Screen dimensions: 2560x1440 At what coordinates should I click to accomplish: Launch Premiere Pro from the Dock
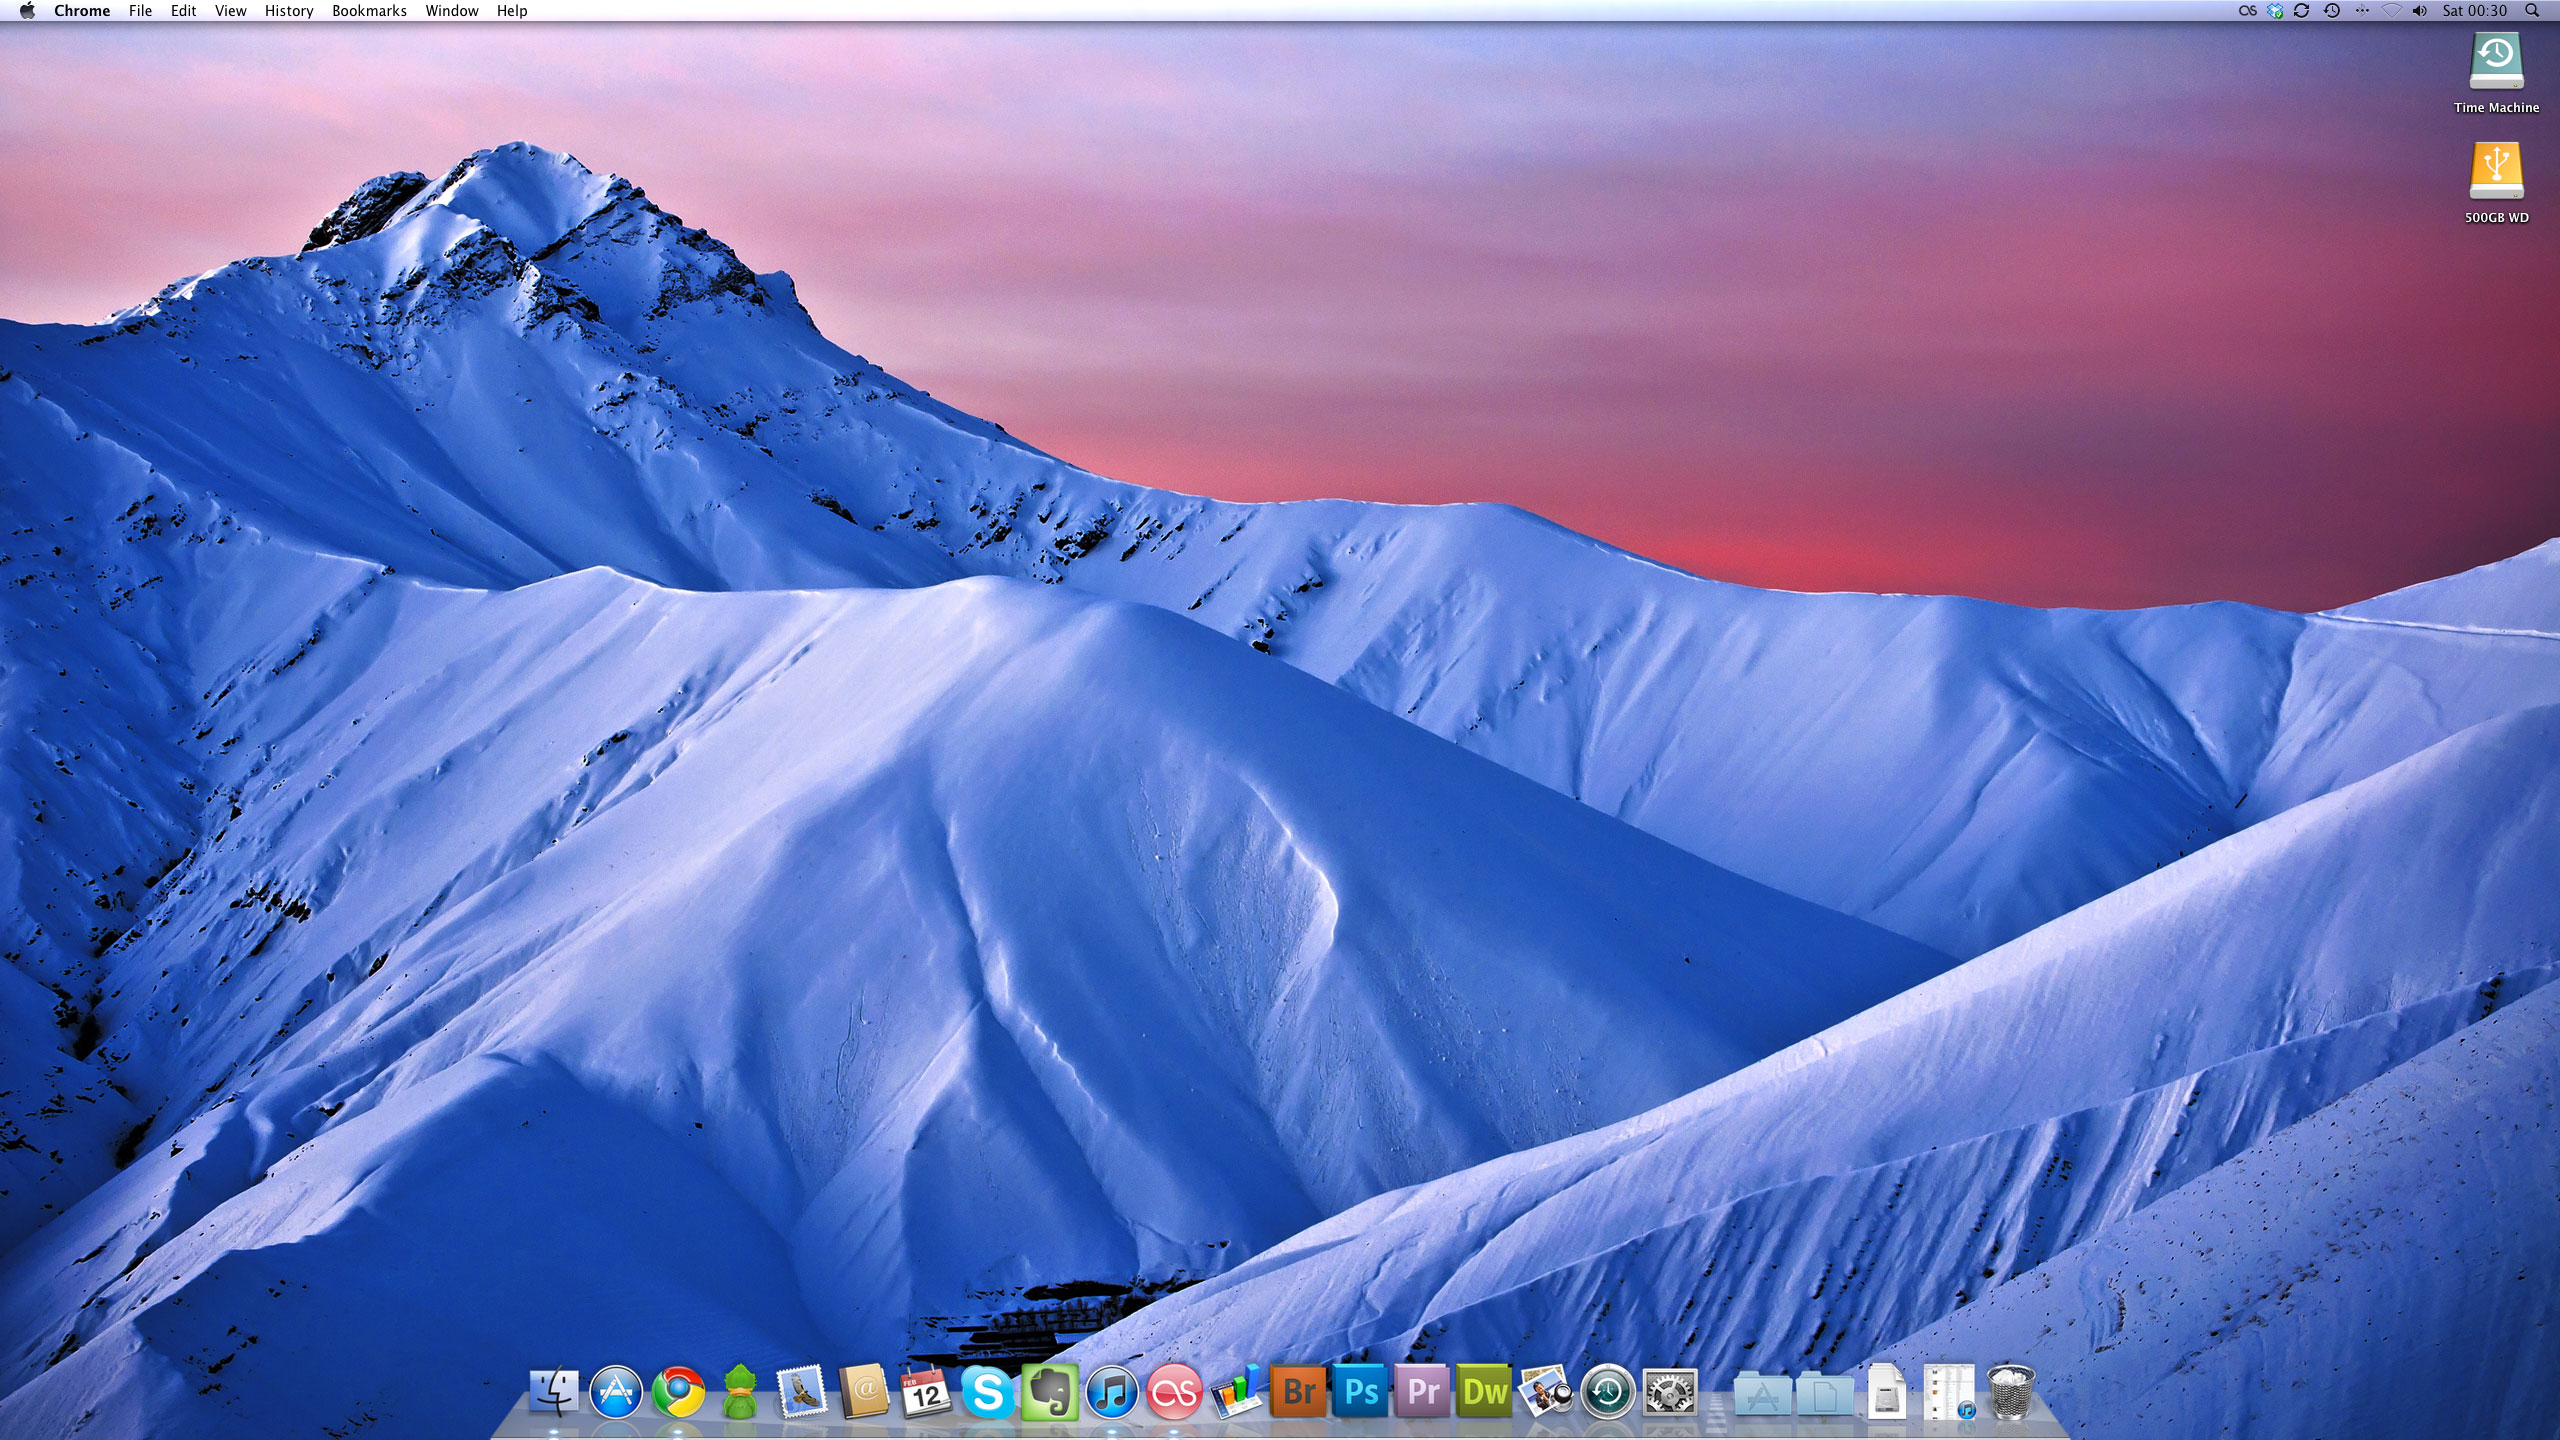pyautogui.click(x=1423, y=1392)
